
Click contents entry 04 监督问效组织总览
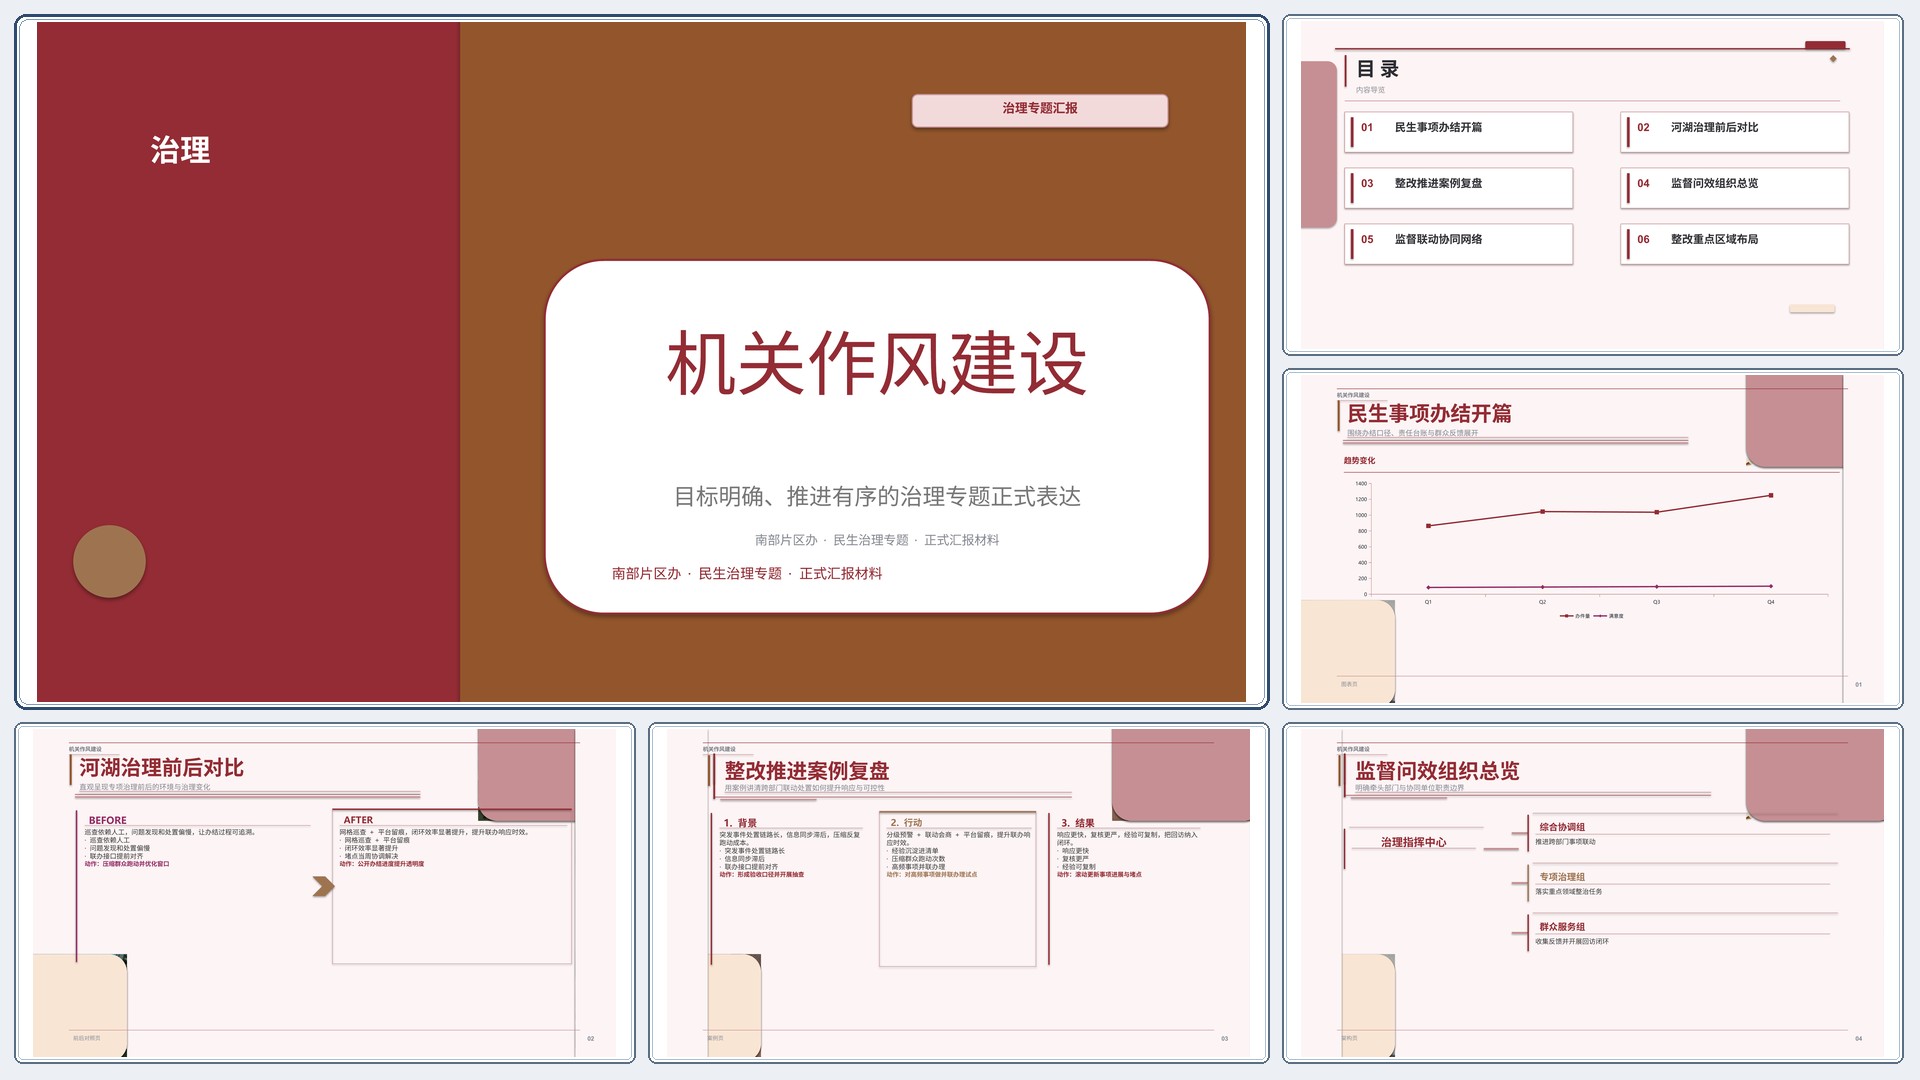1734,187
